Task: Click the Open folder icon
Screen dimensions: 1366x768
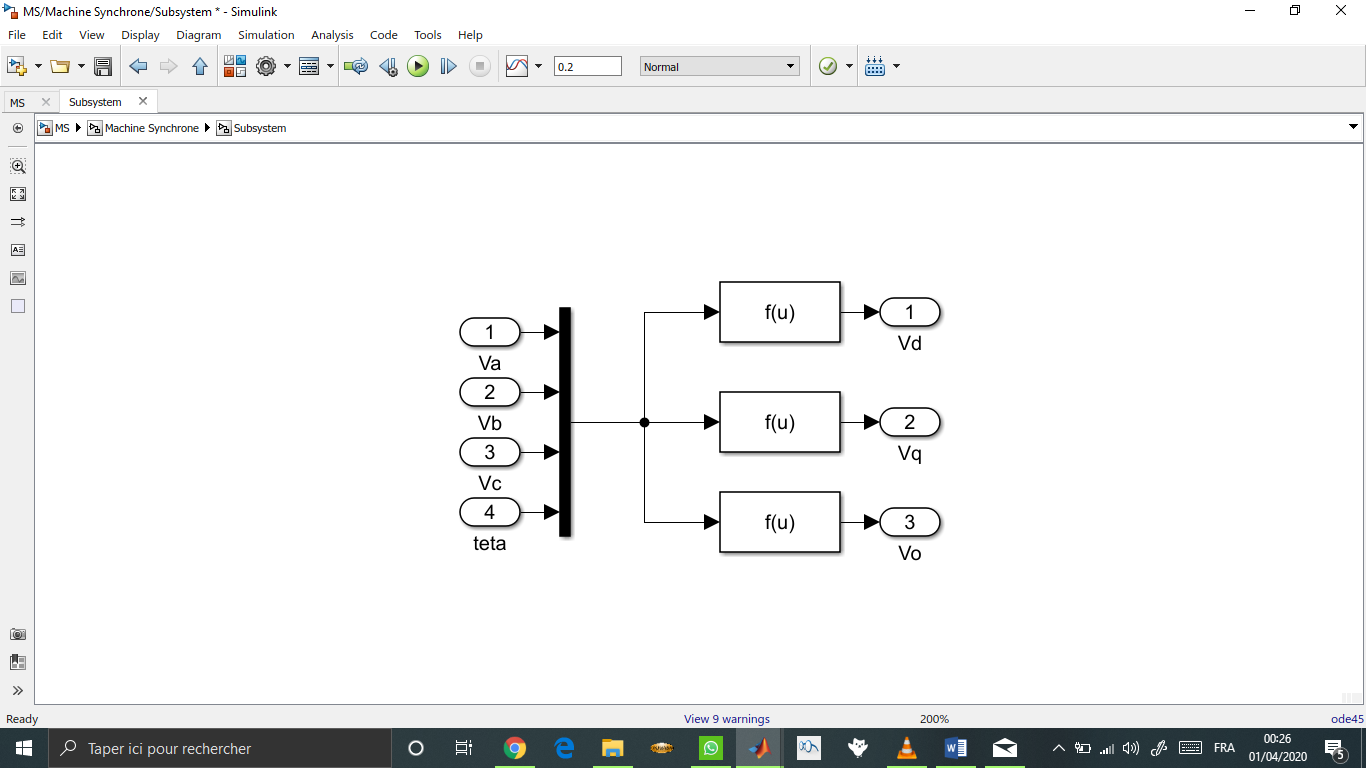Action: tap(60, 66)
